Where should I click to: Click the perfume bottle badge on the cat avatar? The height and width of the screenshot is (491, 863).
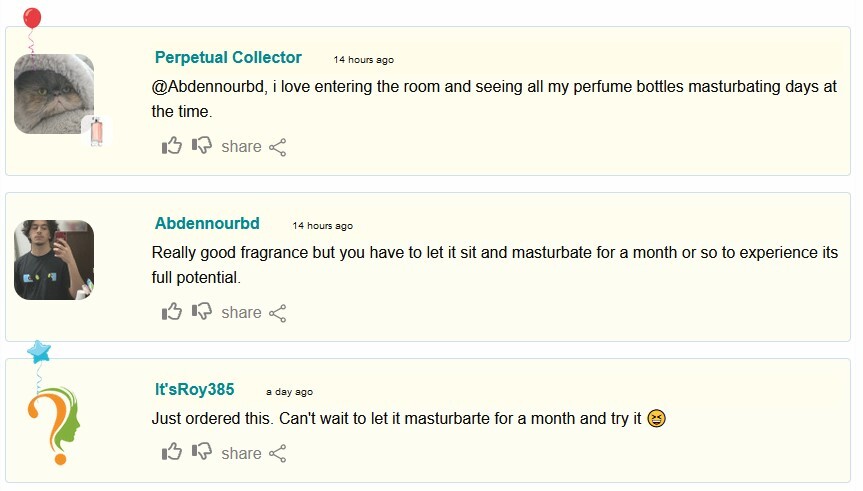pyautogui.click(x=96, y=132)
